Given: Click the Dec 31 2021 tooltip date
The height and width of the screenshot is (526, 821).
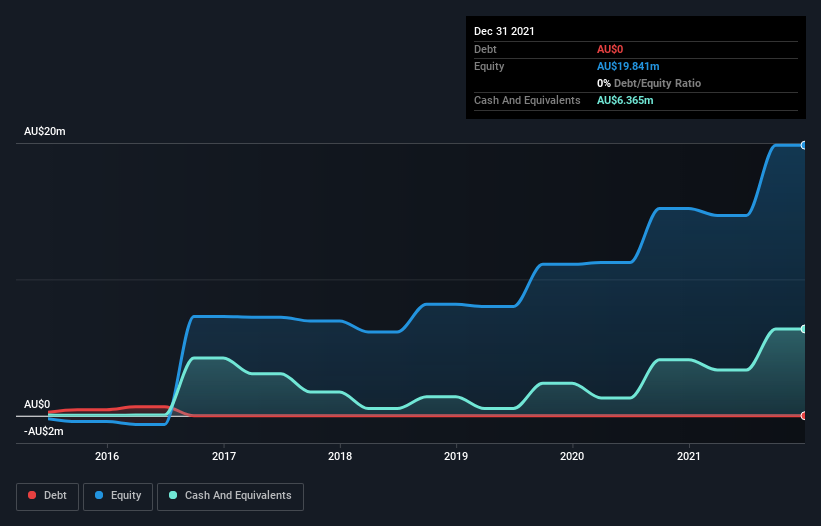Looking at the screenshot, I should 504,31.
